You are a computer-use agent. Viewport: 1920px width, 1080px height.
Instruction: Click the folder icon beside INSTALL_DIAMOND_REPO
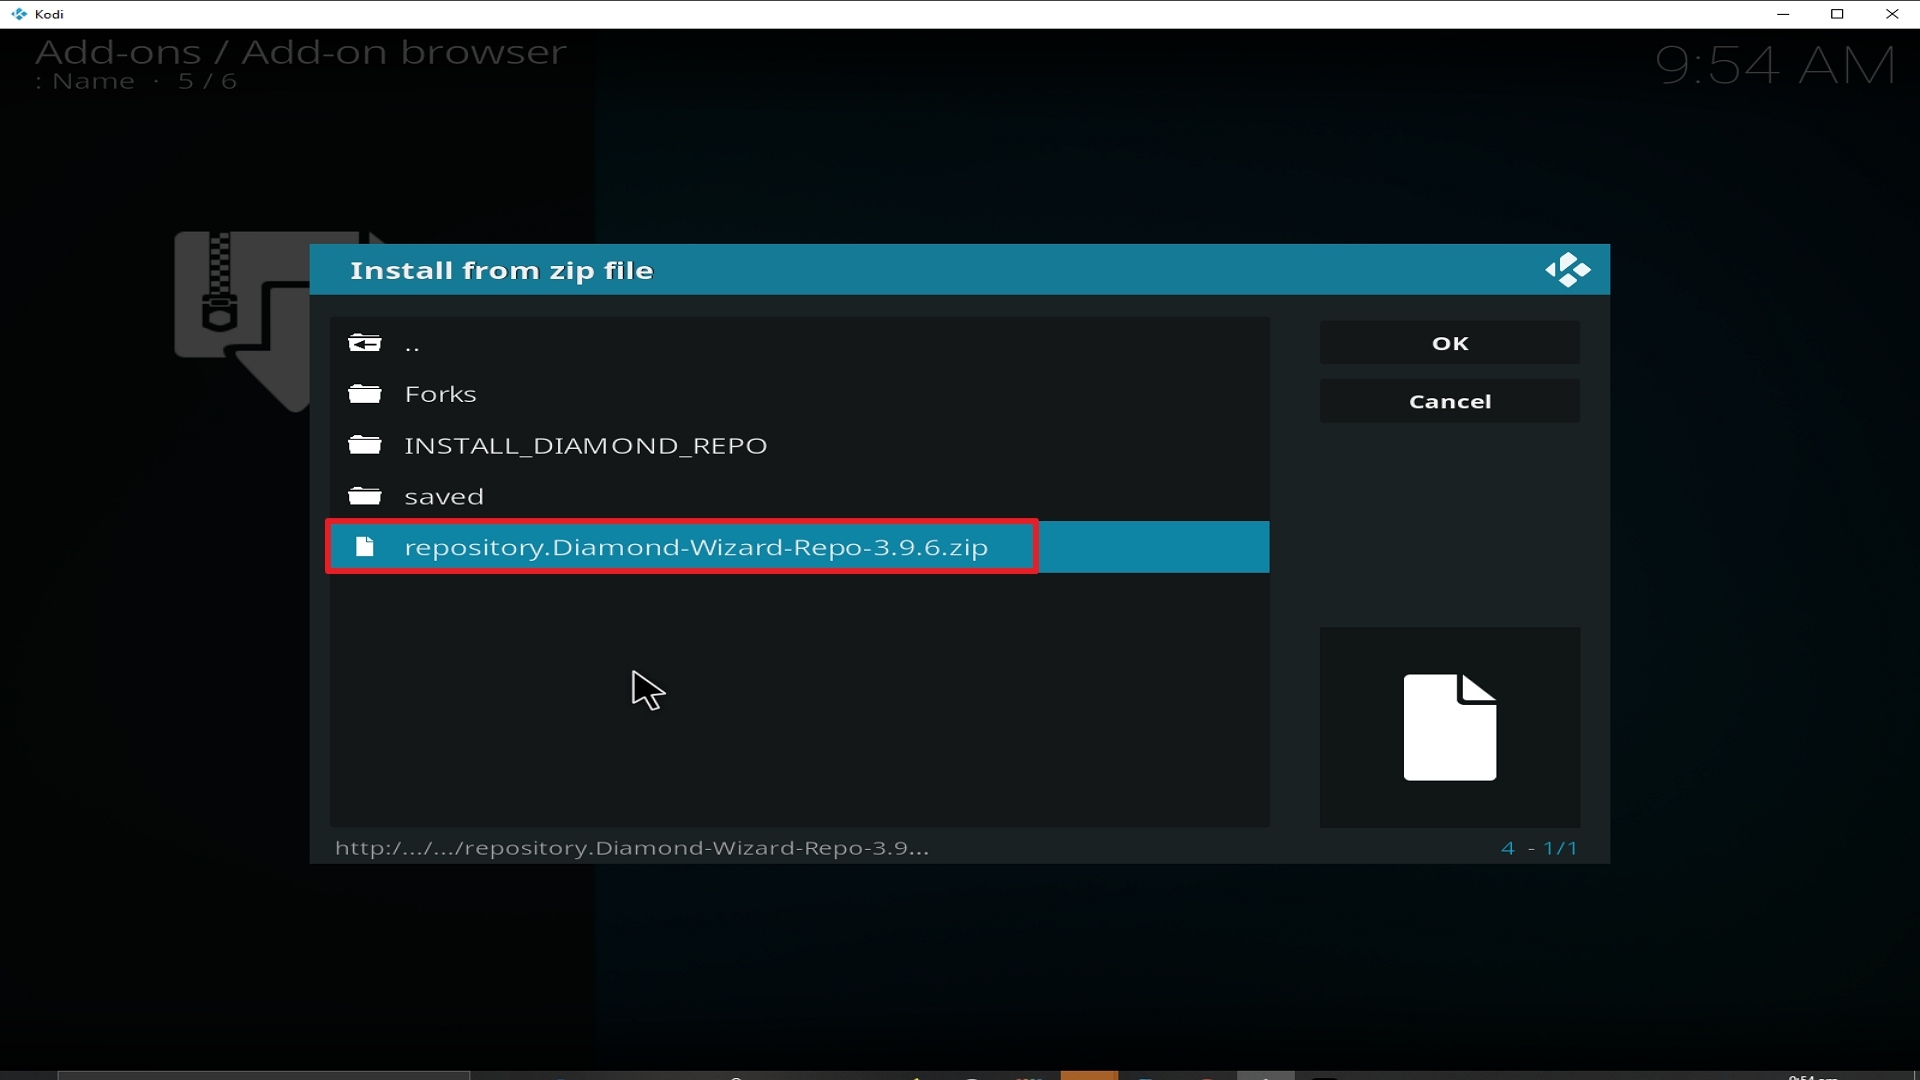click(365, 445)
